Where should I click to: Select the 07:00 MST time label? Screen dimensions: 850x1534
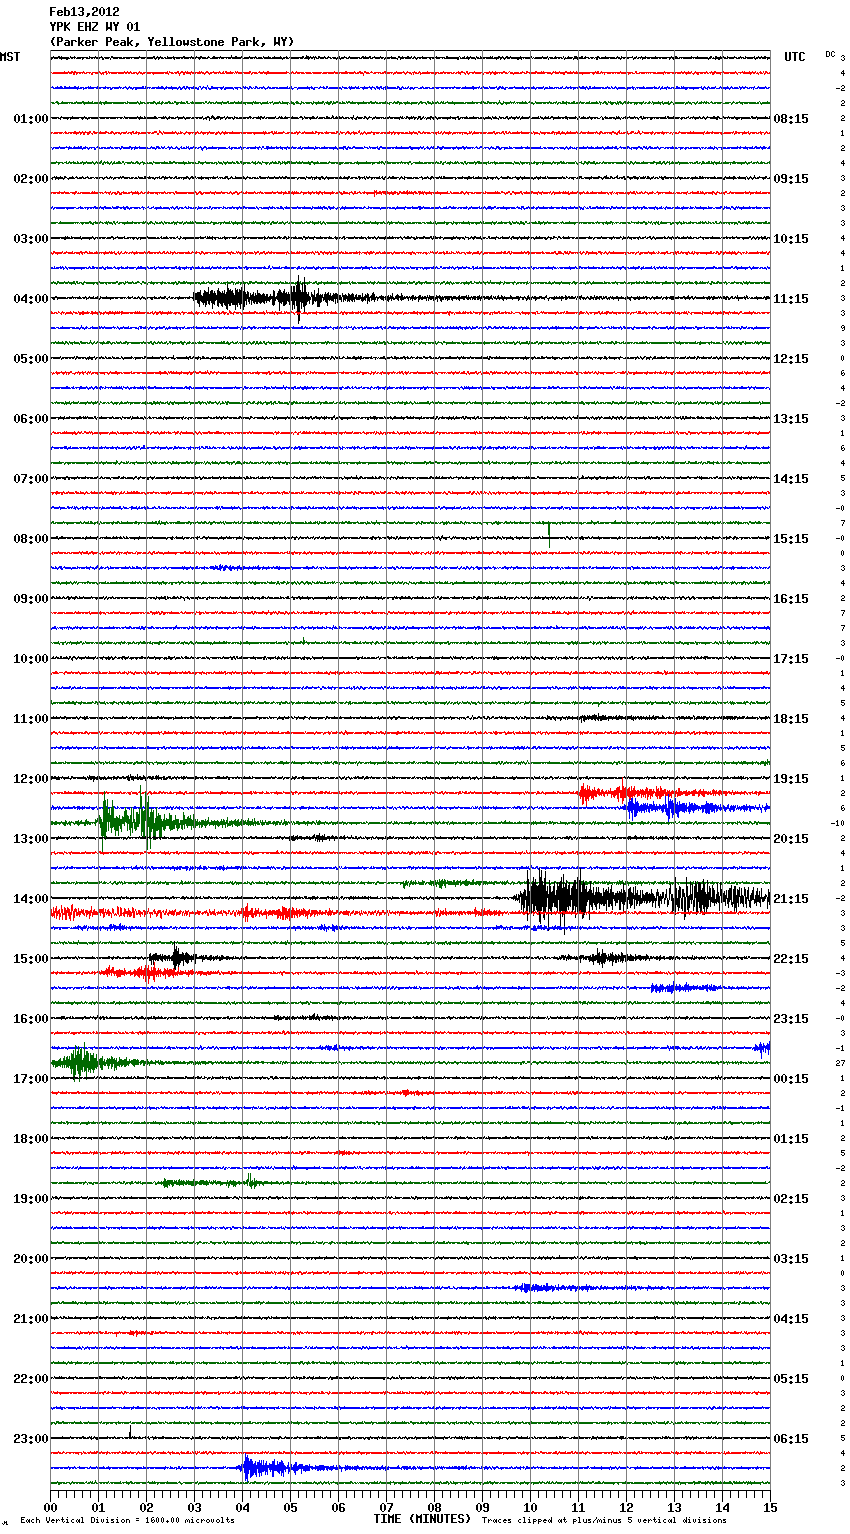[31, 479]
